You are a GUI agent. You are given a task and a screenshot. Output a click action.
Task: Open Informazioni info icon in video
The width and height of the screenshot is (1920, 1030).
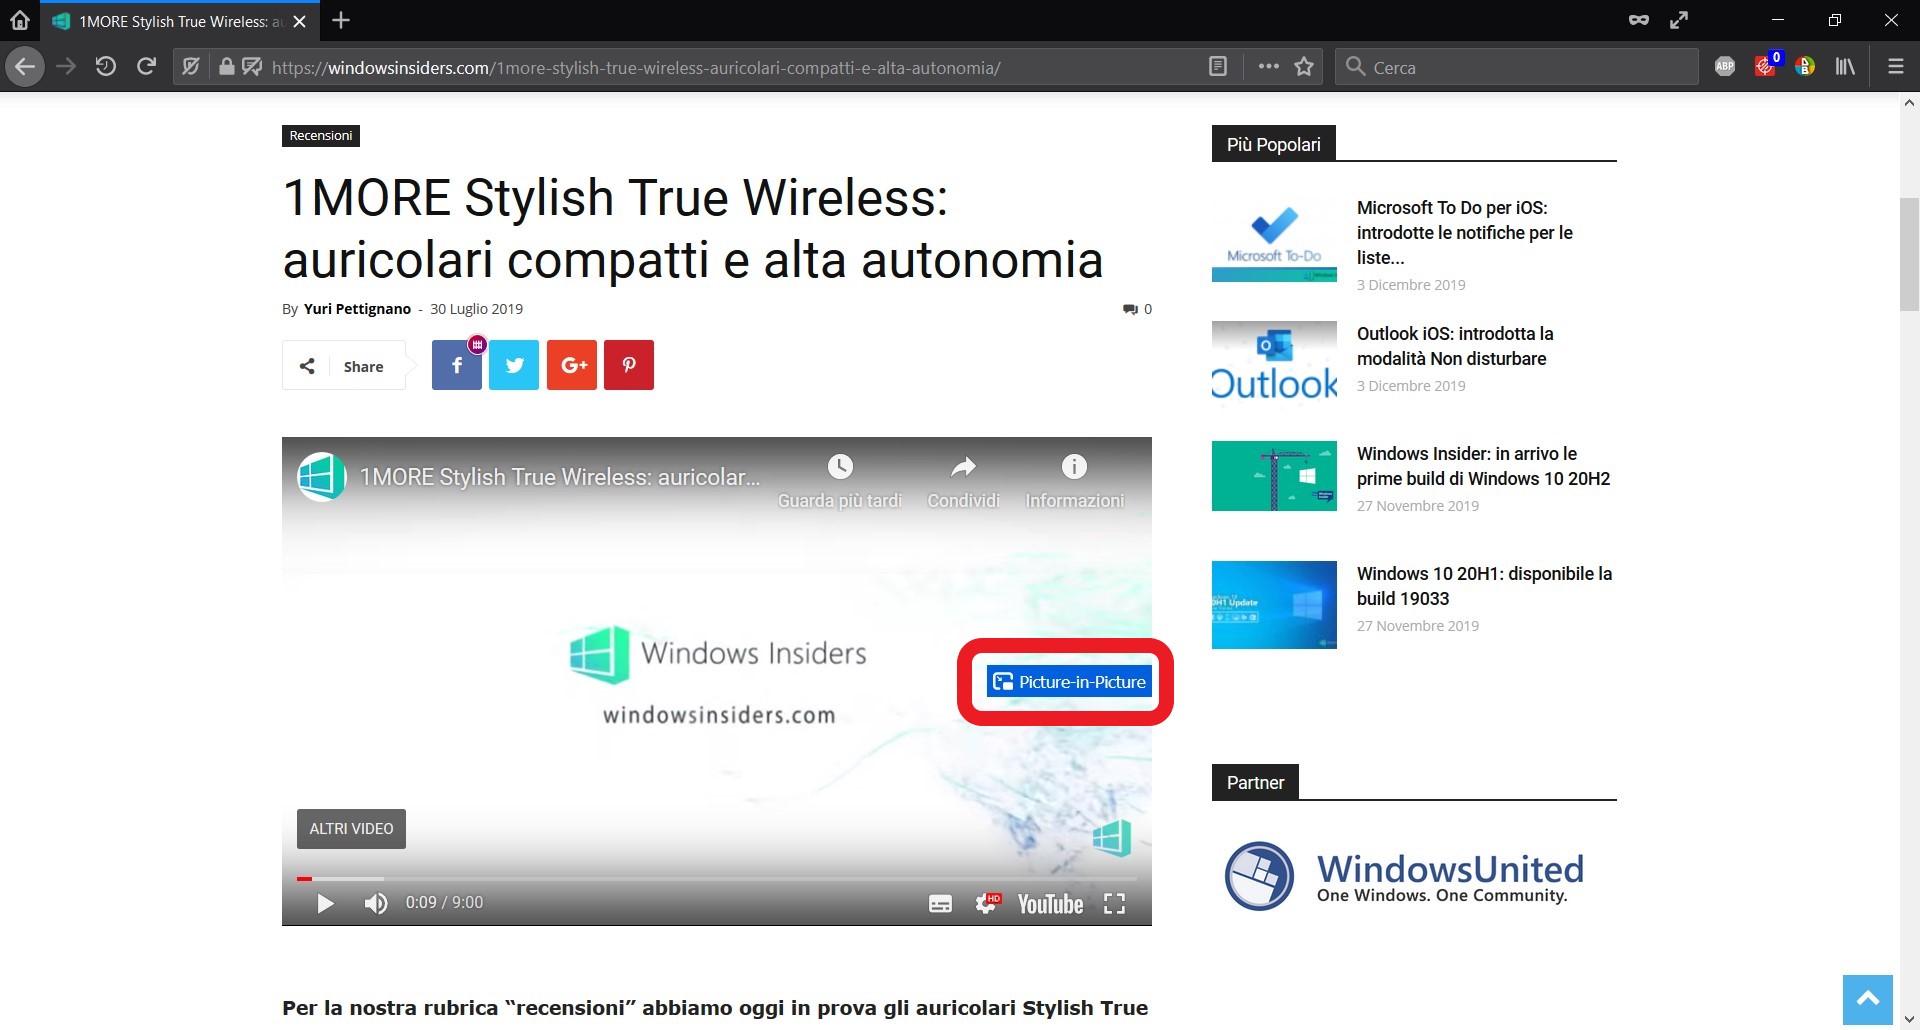click(x=1074, y=481)
